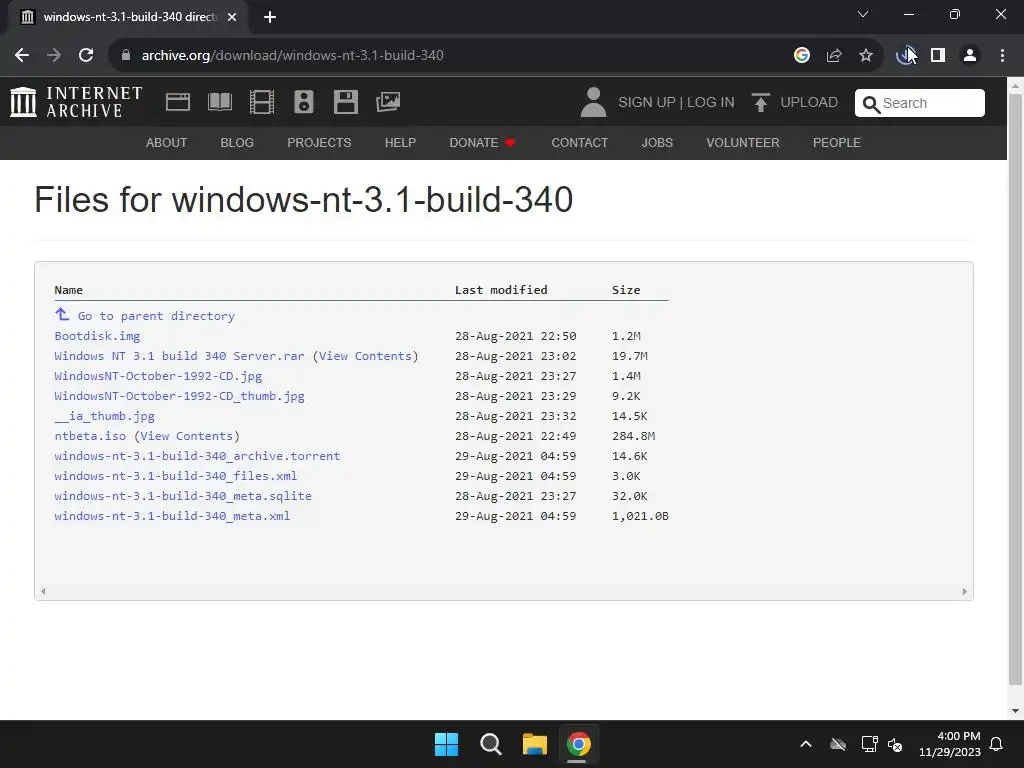Reload the page
The height and width of the screenshot is (768, 1024).
86,56
